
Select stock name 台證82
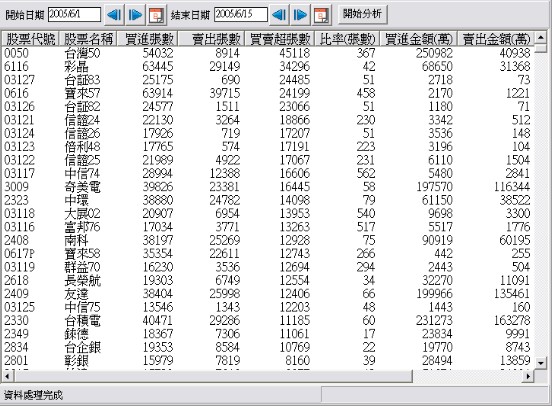coord(82,107)
